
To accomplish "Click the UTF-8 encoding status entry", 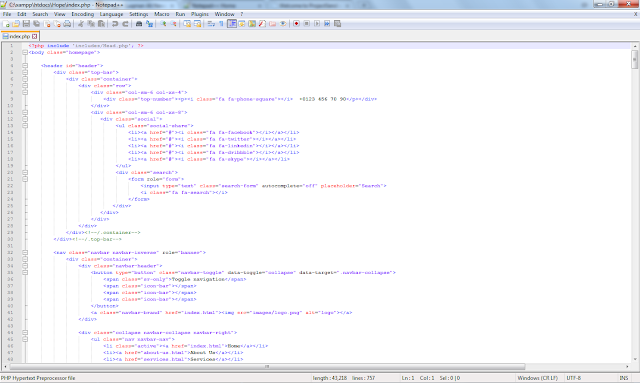I will [x=573, y=378].
